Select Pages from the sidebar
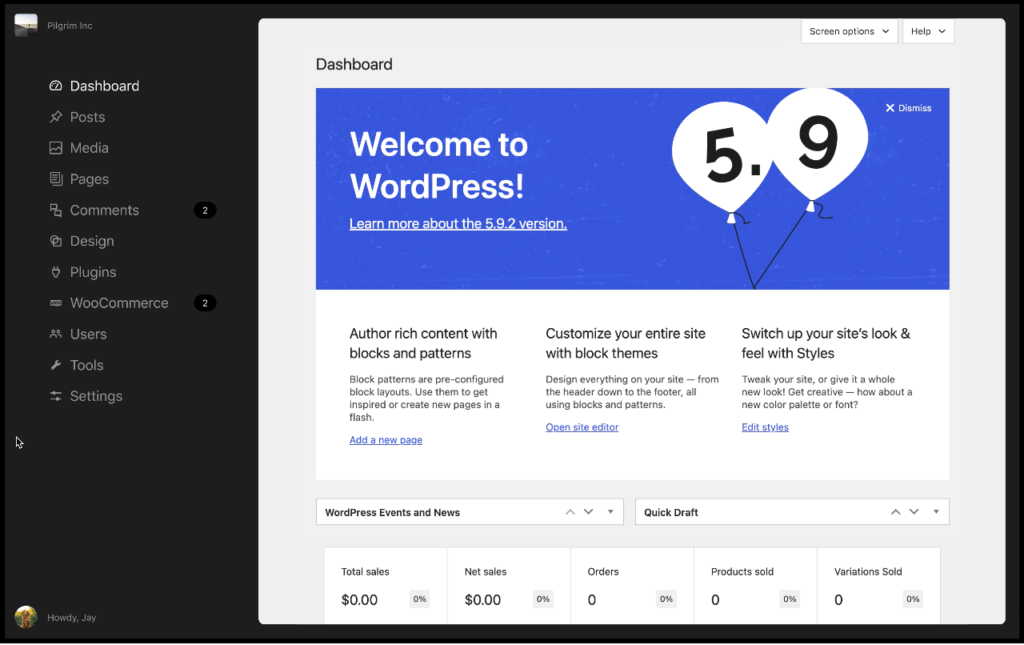 (x=89, y=179)
